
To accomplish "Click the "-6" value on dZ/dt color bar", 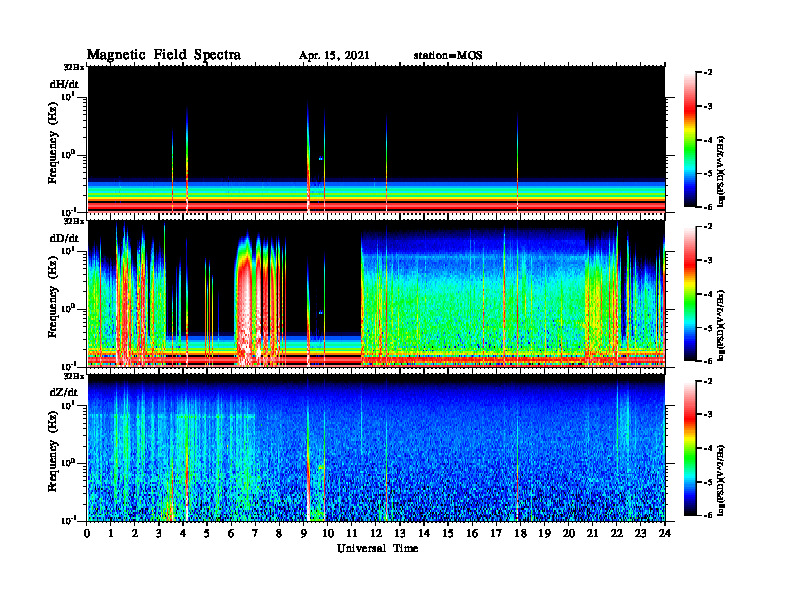I will point(708,515).
